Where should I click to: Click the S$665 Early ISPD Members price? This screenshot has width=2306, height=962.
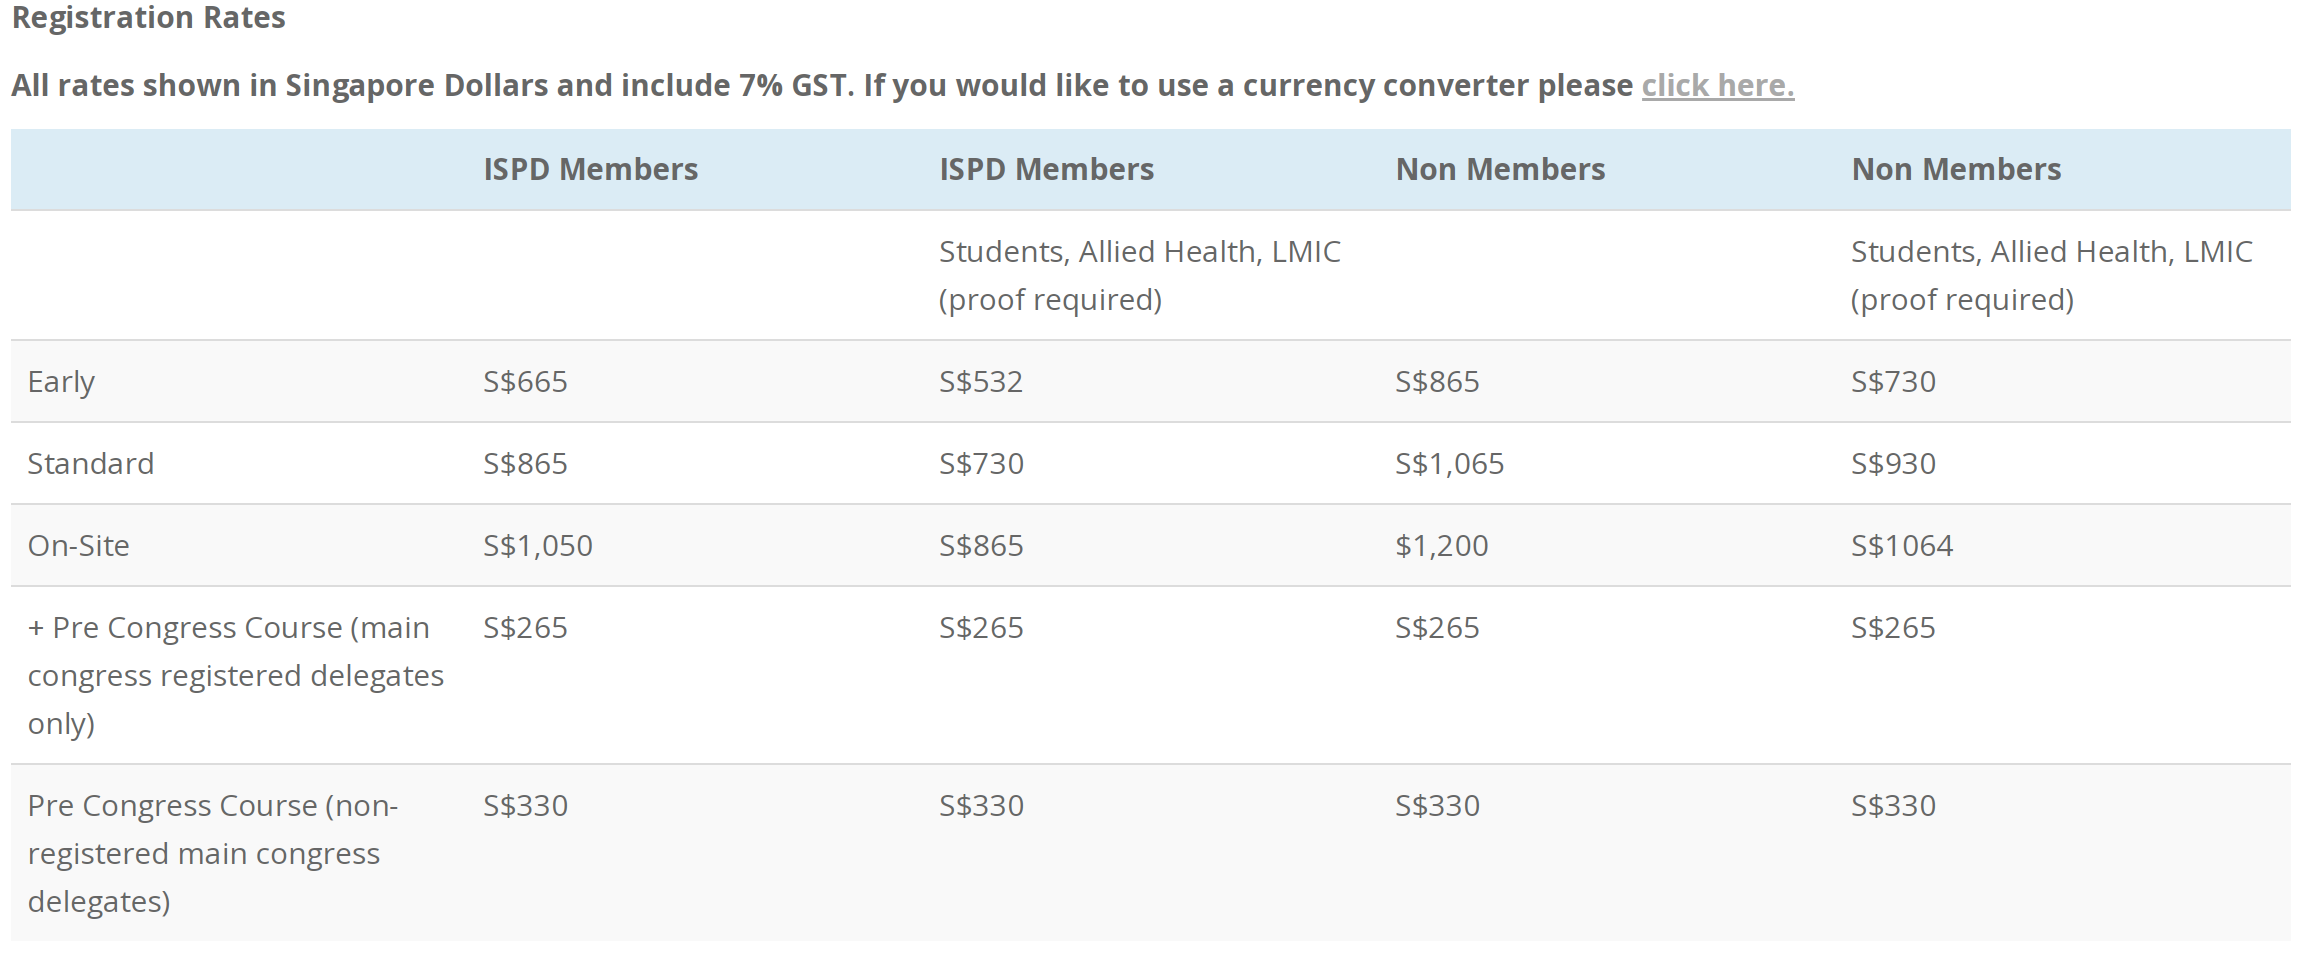(525, 382)
